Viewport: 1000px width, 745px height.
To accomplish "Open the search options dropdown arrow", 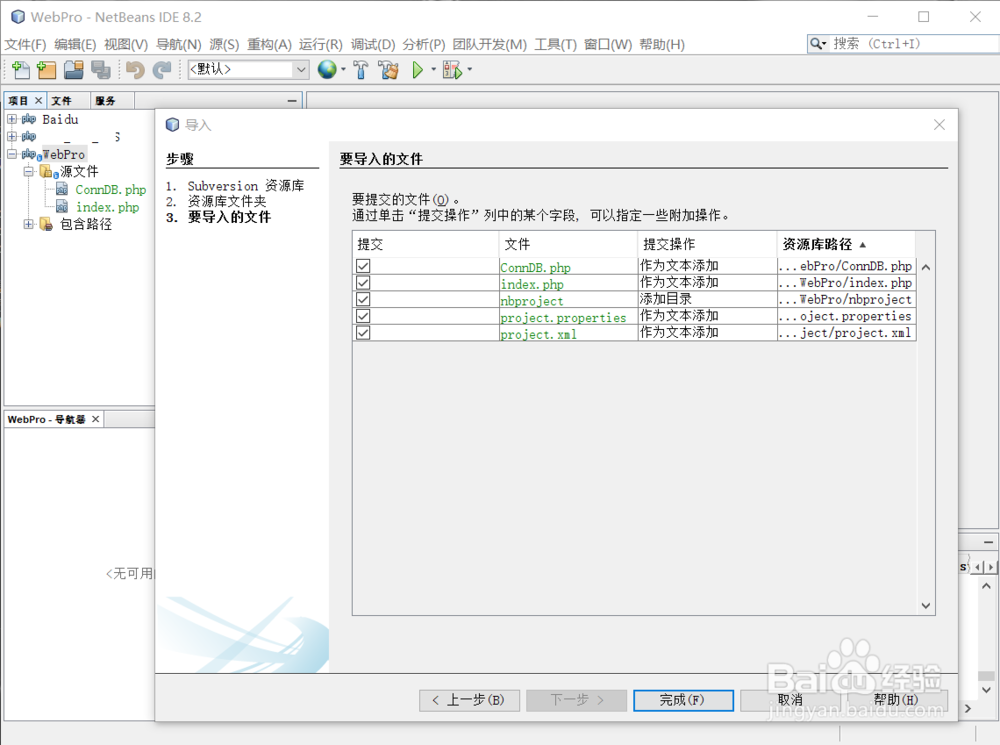I will (x=824, y=44).
